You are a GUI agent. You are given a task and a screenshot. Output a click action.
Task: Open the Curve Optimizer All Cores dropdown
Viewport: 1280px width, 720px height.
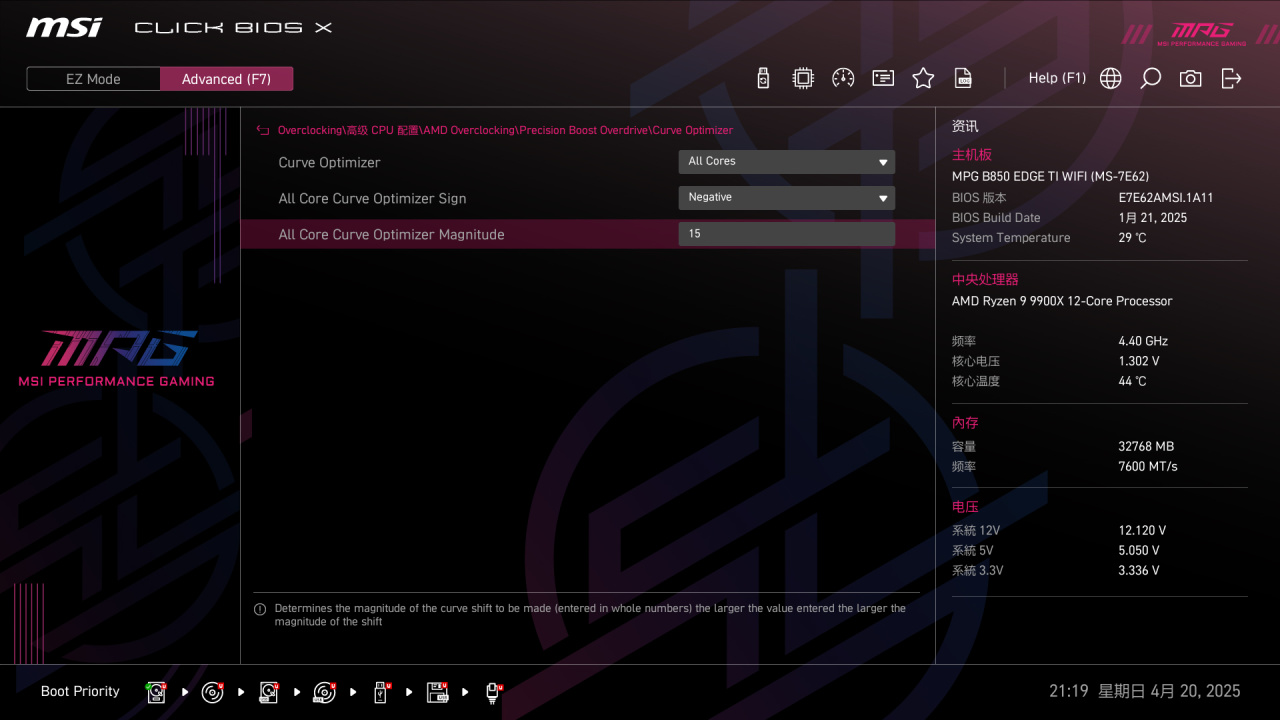coord(787,162)
